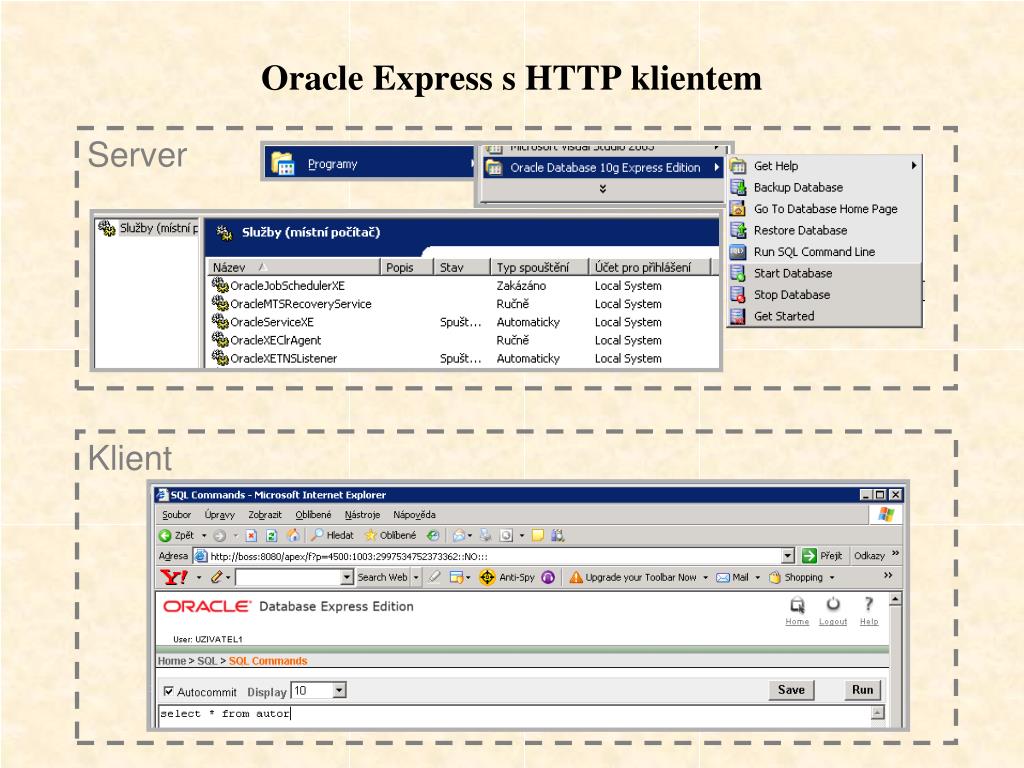Open the Nápověda menu
The width and height of the screenshot is (1024, 768).
(414, 515)
